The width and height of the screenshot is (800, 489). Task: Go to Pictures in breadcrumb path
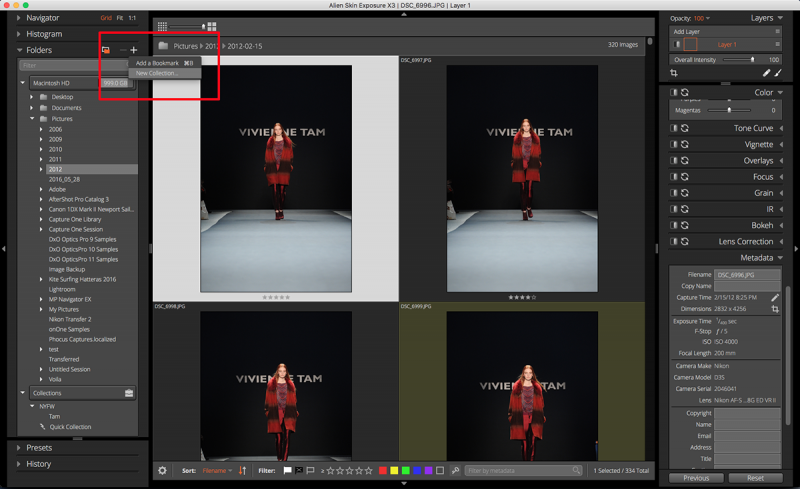pos(185,46)
